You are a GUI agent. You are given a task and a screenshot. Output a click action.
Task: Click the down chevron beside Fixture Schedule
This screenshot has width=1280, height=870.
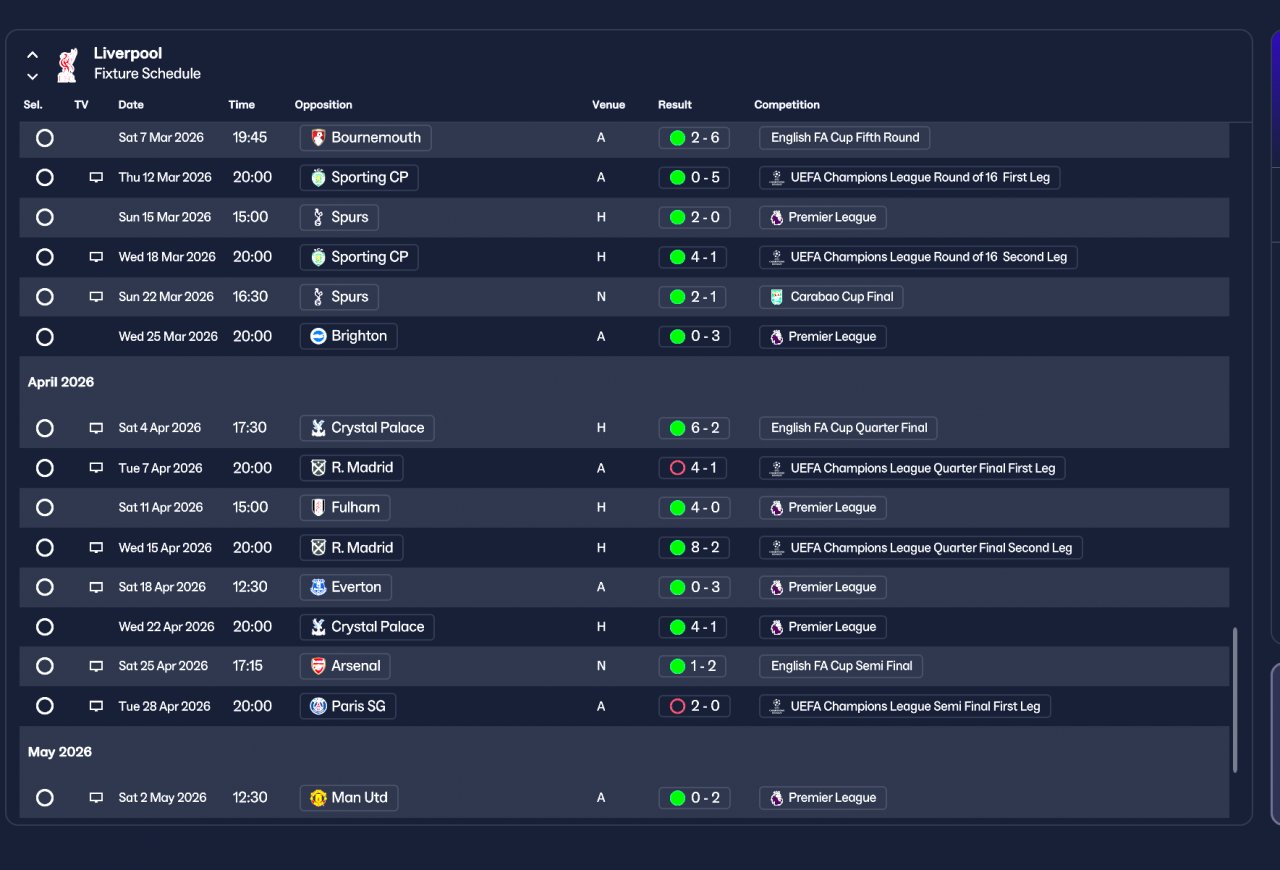coord(32,76)
